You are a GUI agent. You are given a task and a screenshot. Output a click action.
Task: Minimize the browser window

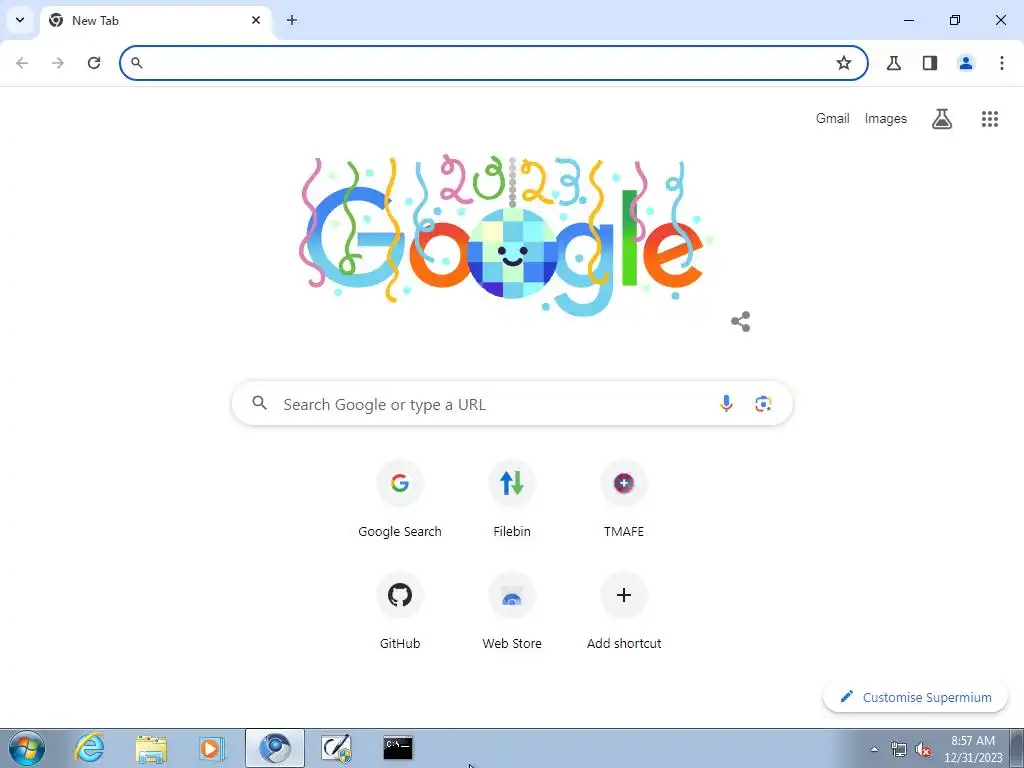tap(908, 20)
